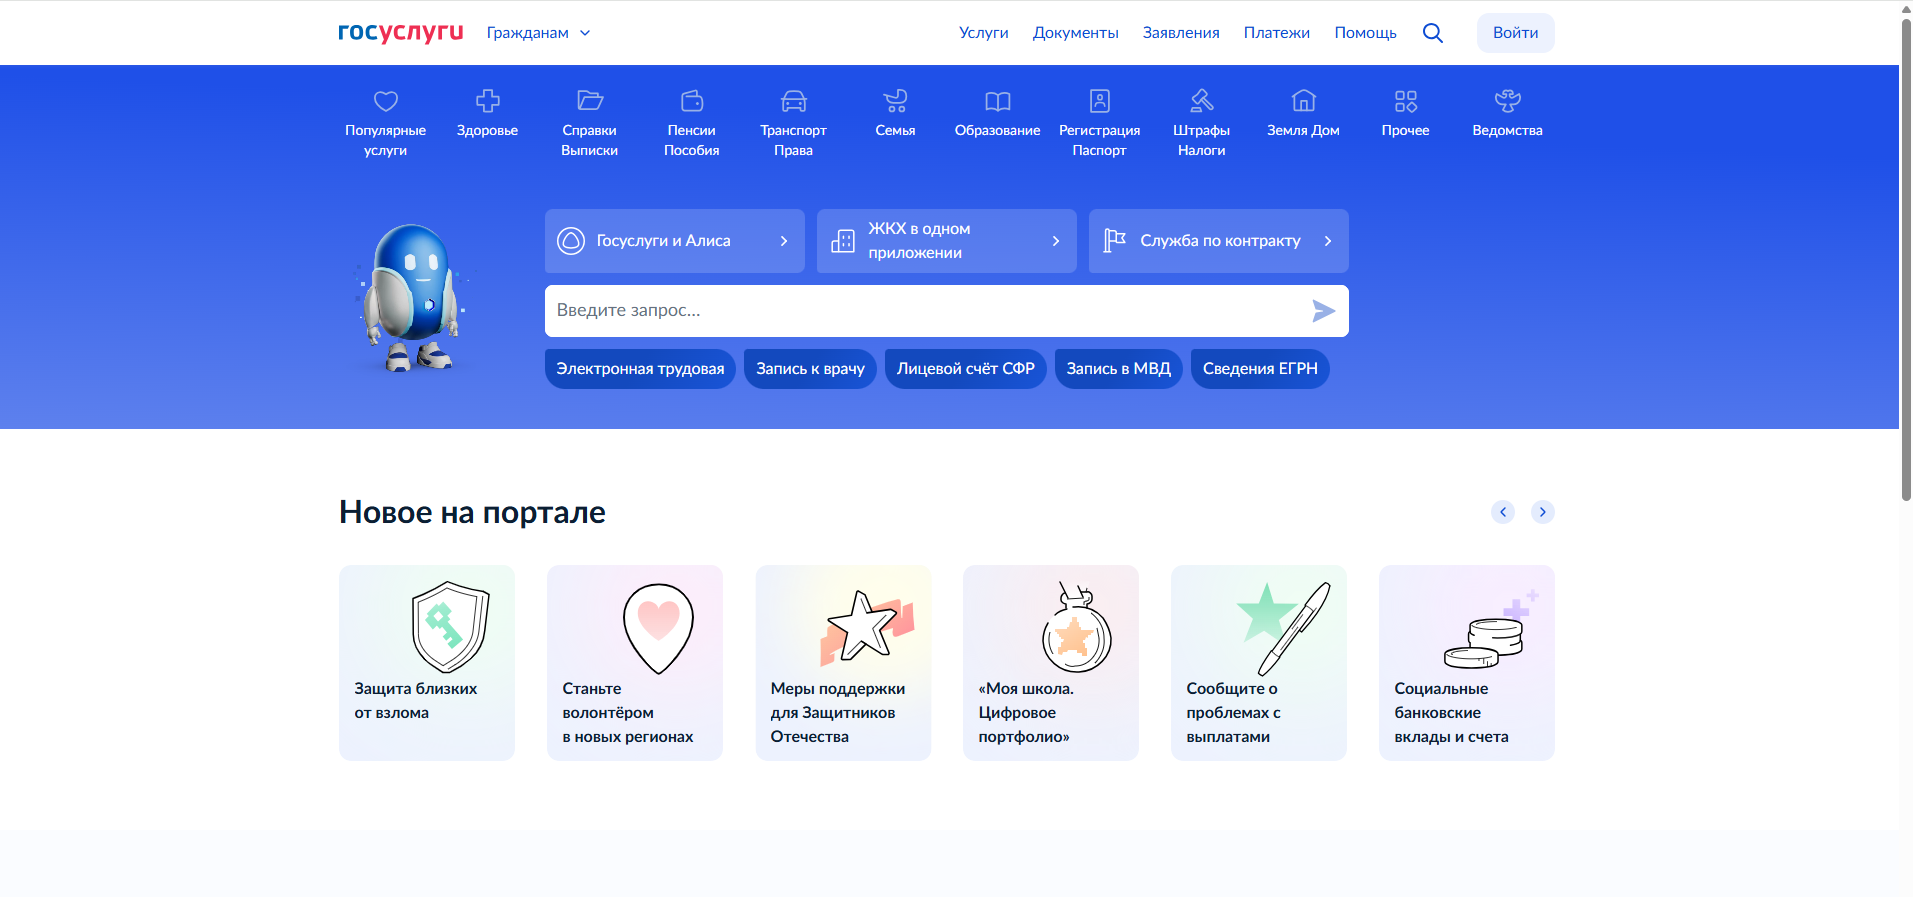Open the Земля Дом house icon
Screen dimensions: 1913x897
[x=1304, y=101]
